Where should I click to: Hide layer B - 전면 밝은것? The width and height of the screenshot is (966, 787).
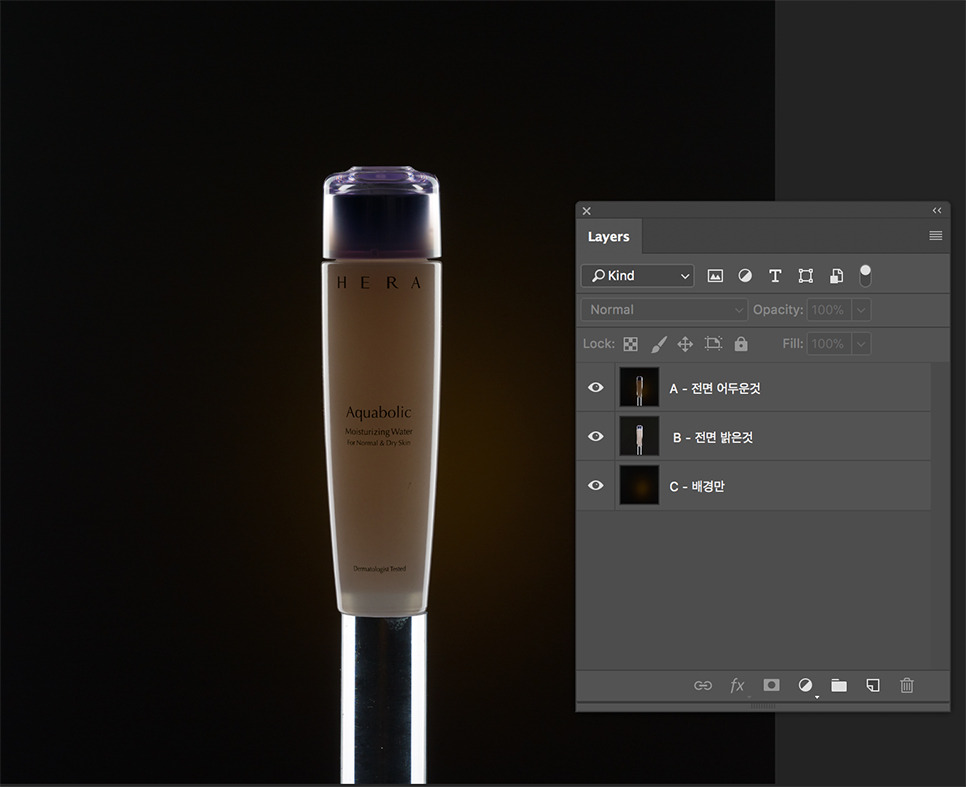[595, 436]
